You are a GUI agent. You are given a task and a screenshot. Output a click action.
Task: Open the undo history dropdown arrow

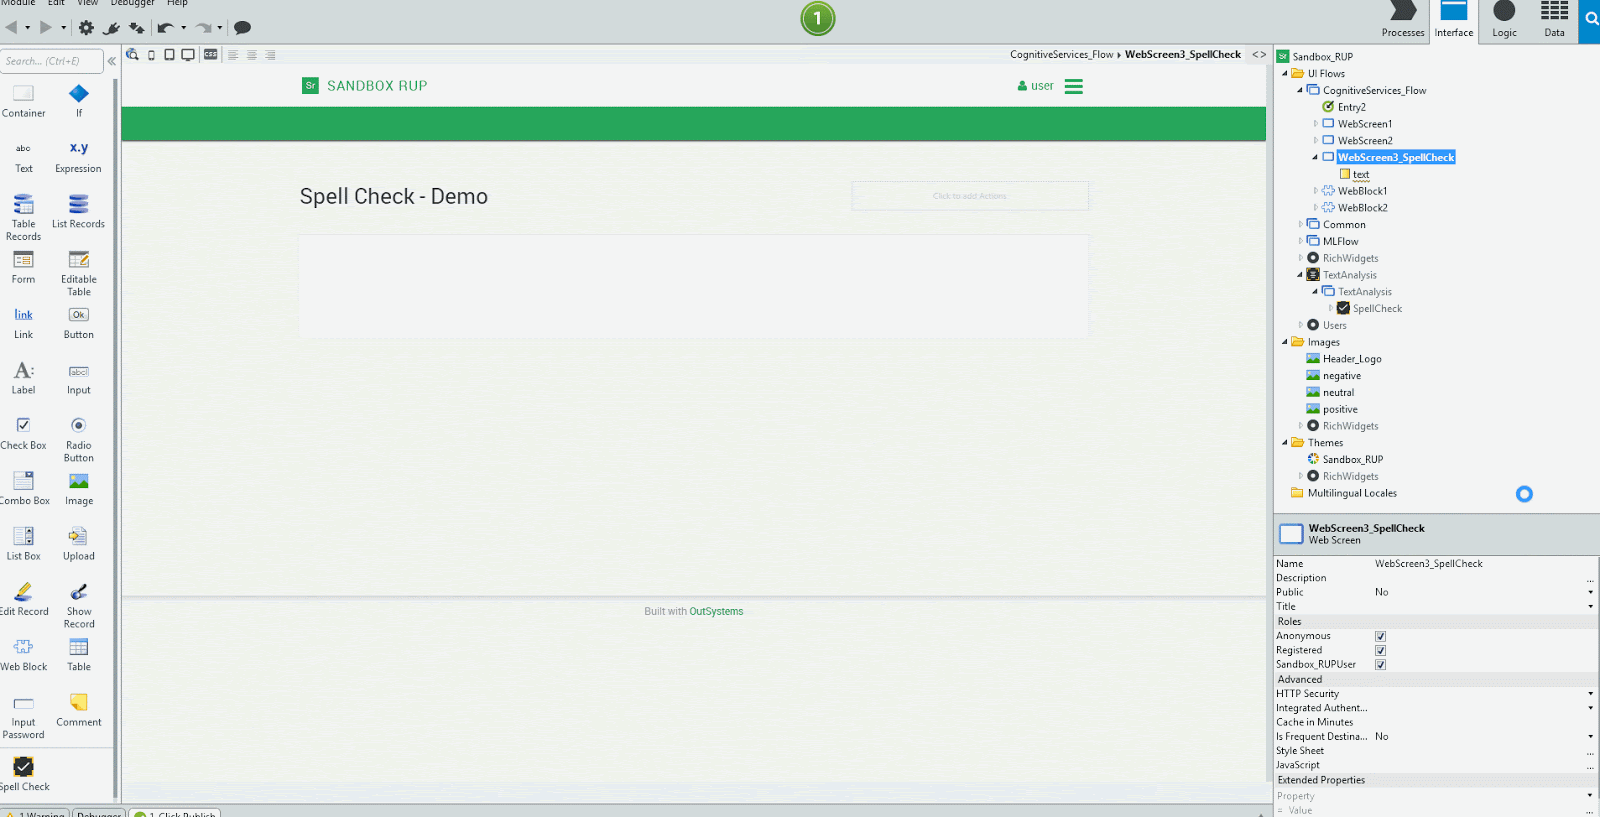click(183, 28)
